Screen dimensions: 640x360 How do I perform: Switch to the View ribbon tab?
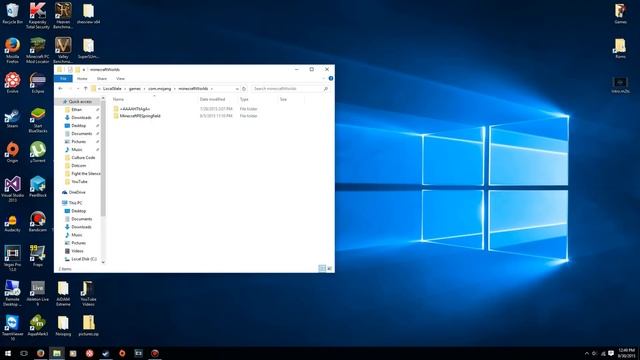coord(120,78)
